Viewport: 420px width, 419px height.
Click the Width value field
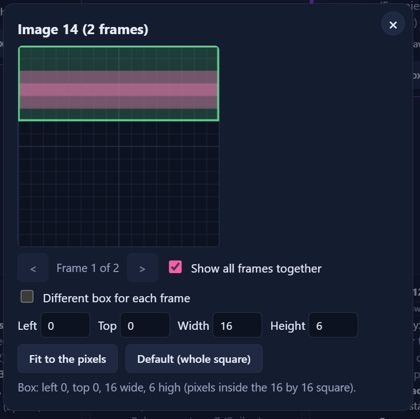point(237,325)
